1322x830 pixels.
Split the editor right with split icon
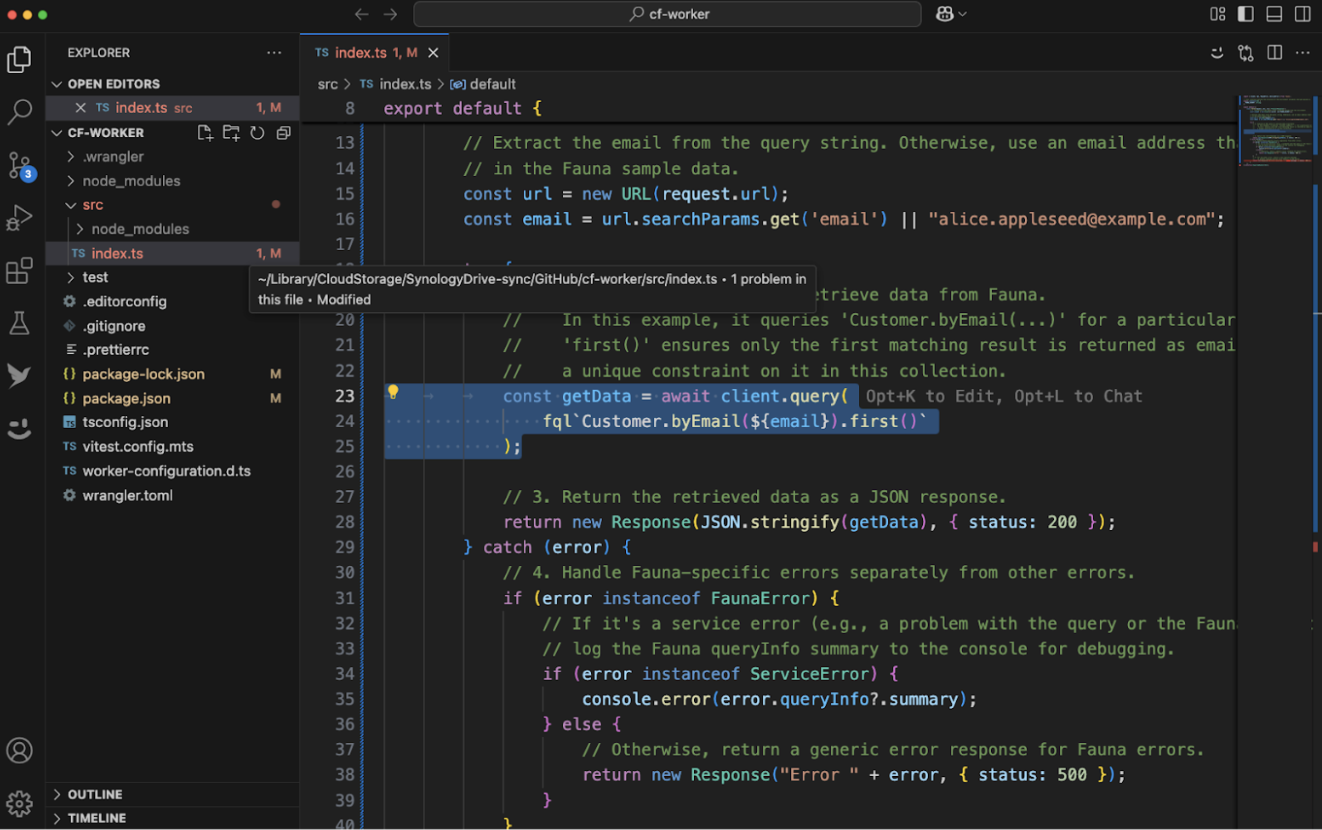pos(1274,53)
